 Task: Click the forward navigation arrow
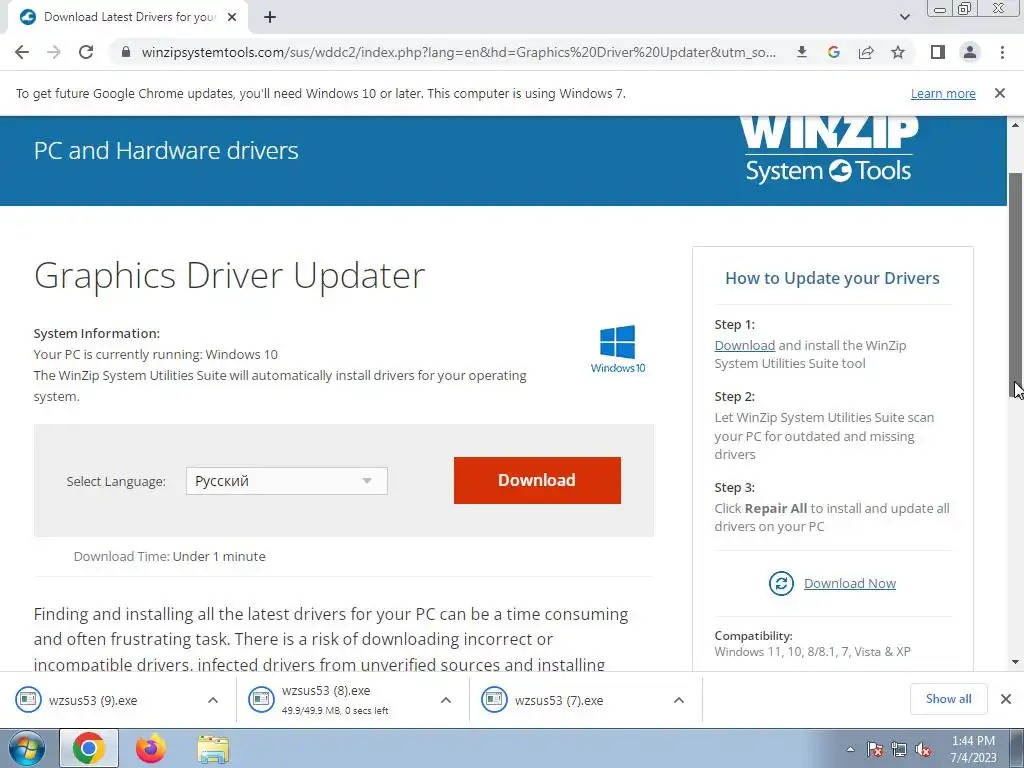click(x=54, y=52)
